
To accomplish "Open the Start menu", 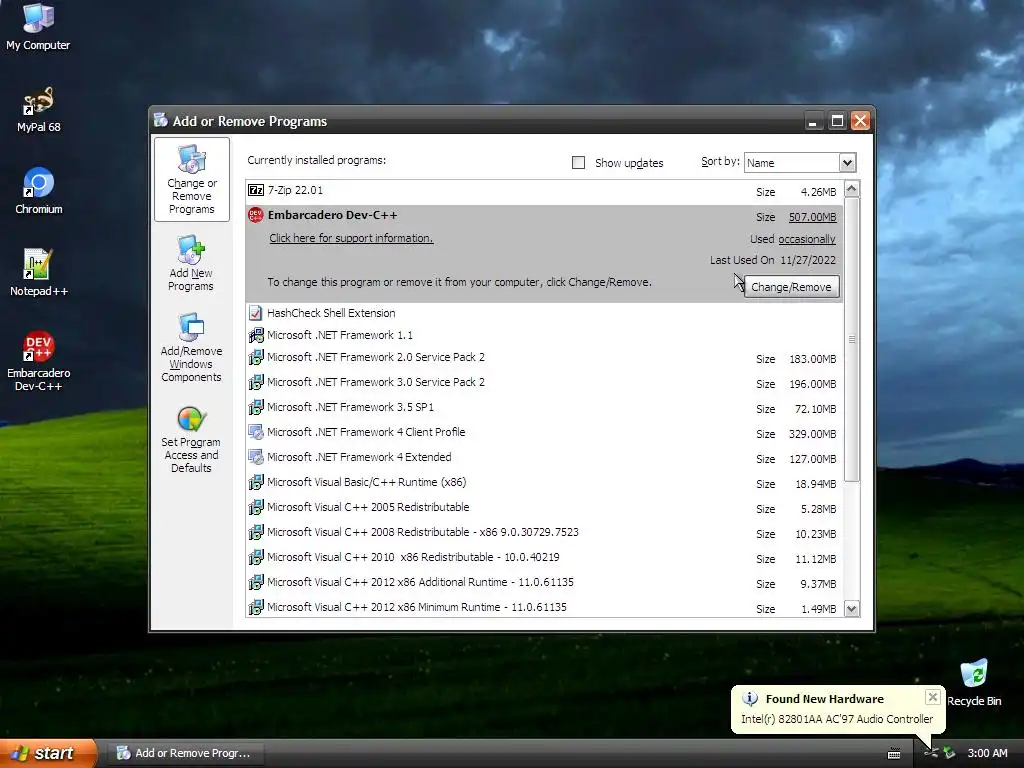I will click(48, 753).
